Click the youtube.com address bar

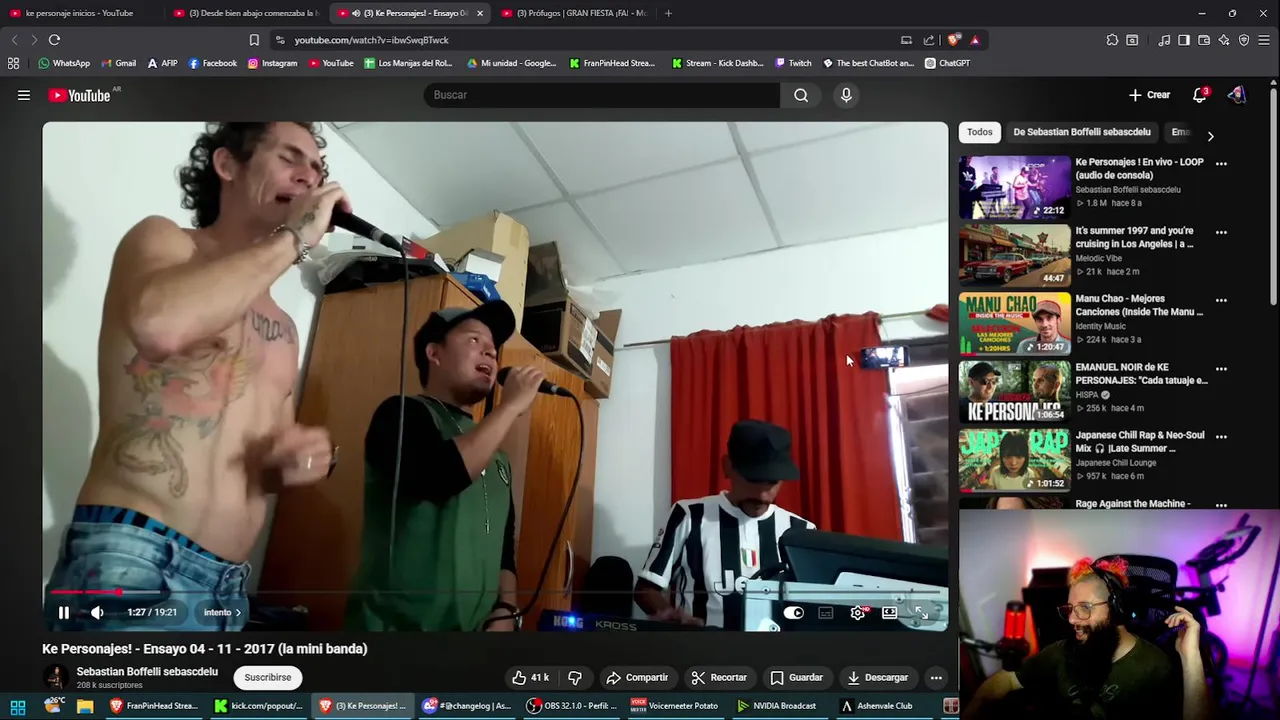click(x=580, y=40)
